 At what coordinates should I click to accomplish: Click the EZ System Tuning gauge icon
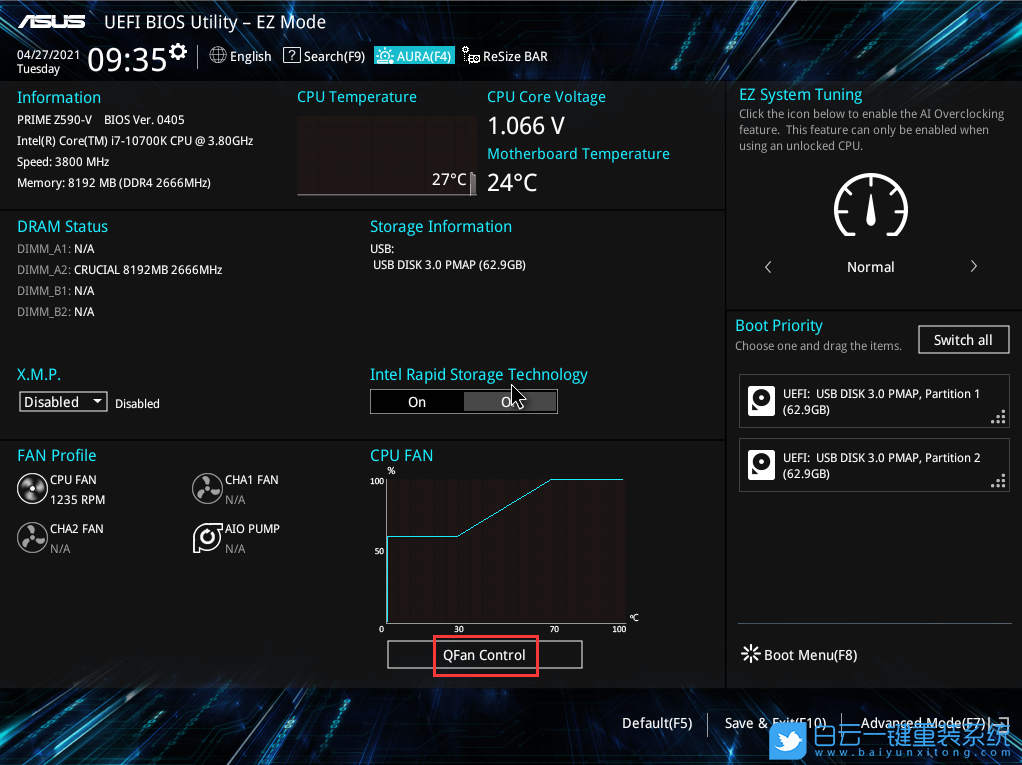tap(870, 205)
